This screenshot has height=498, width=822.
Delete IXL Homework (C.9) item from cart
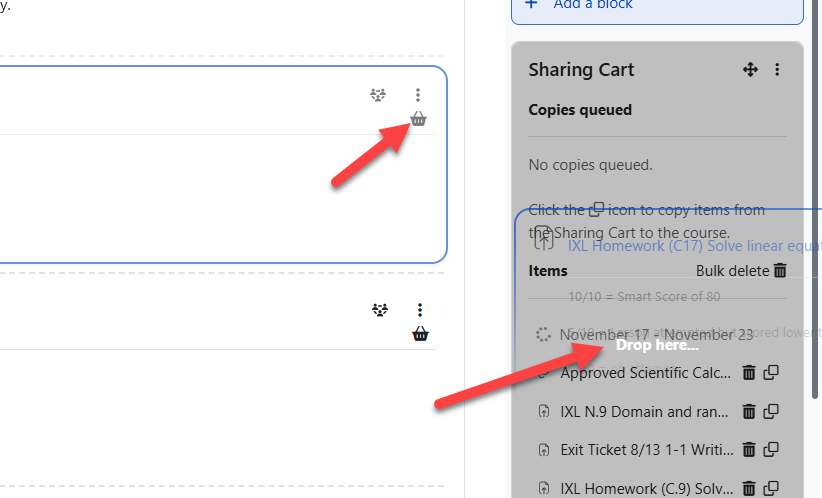click(x=748, y=488)
